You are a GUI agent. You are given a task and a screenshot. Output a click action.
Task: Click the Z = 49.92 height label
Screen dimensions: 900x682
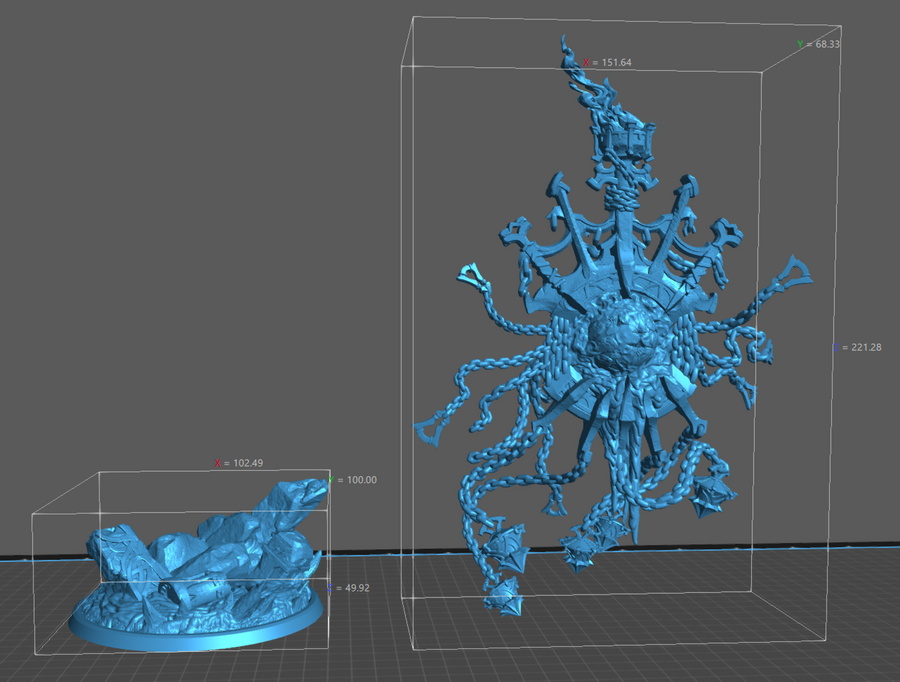click(350, 588)
